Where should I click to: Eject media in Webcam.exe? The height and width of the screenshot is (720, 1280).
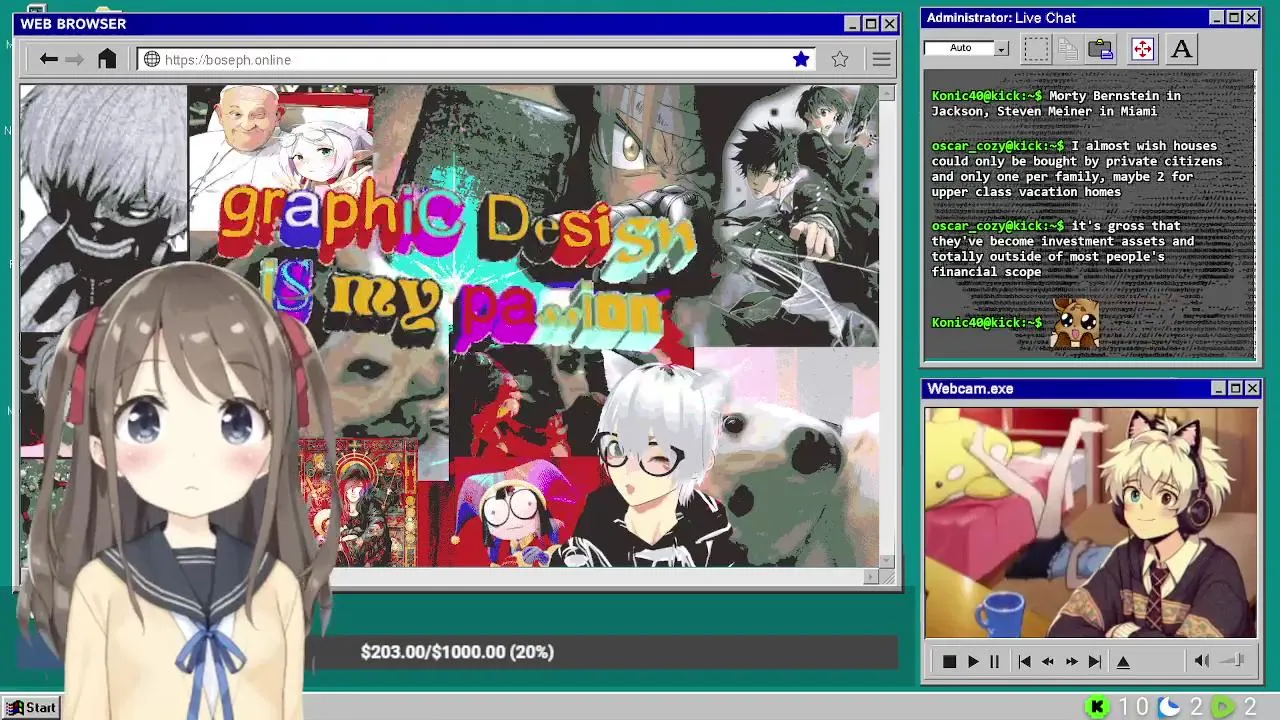click(1123, 662)
